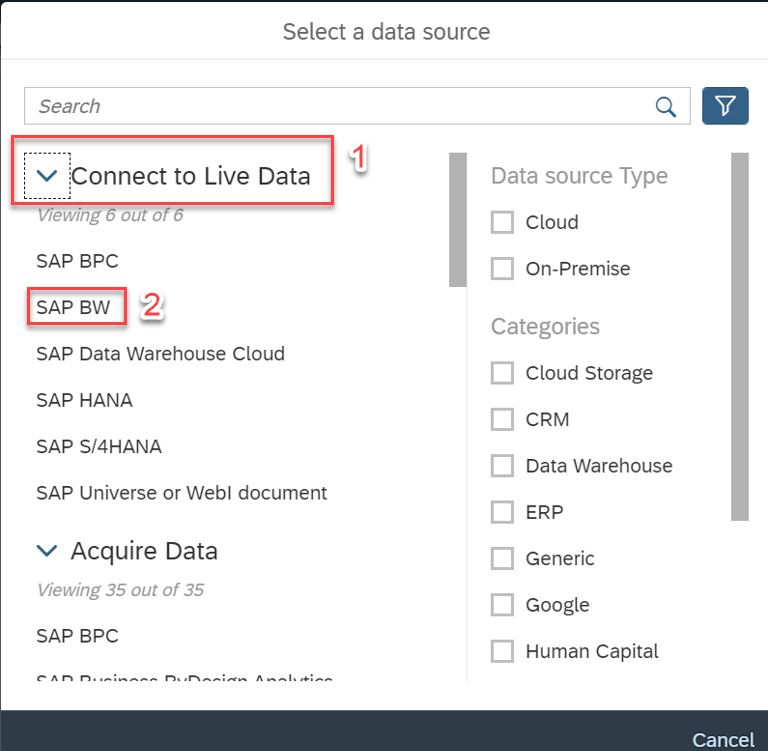Toggle the filter funnel button
Image resolution: width=769 pixels, height=751 pixels.
pyautogui.click(x=725, y=106)
